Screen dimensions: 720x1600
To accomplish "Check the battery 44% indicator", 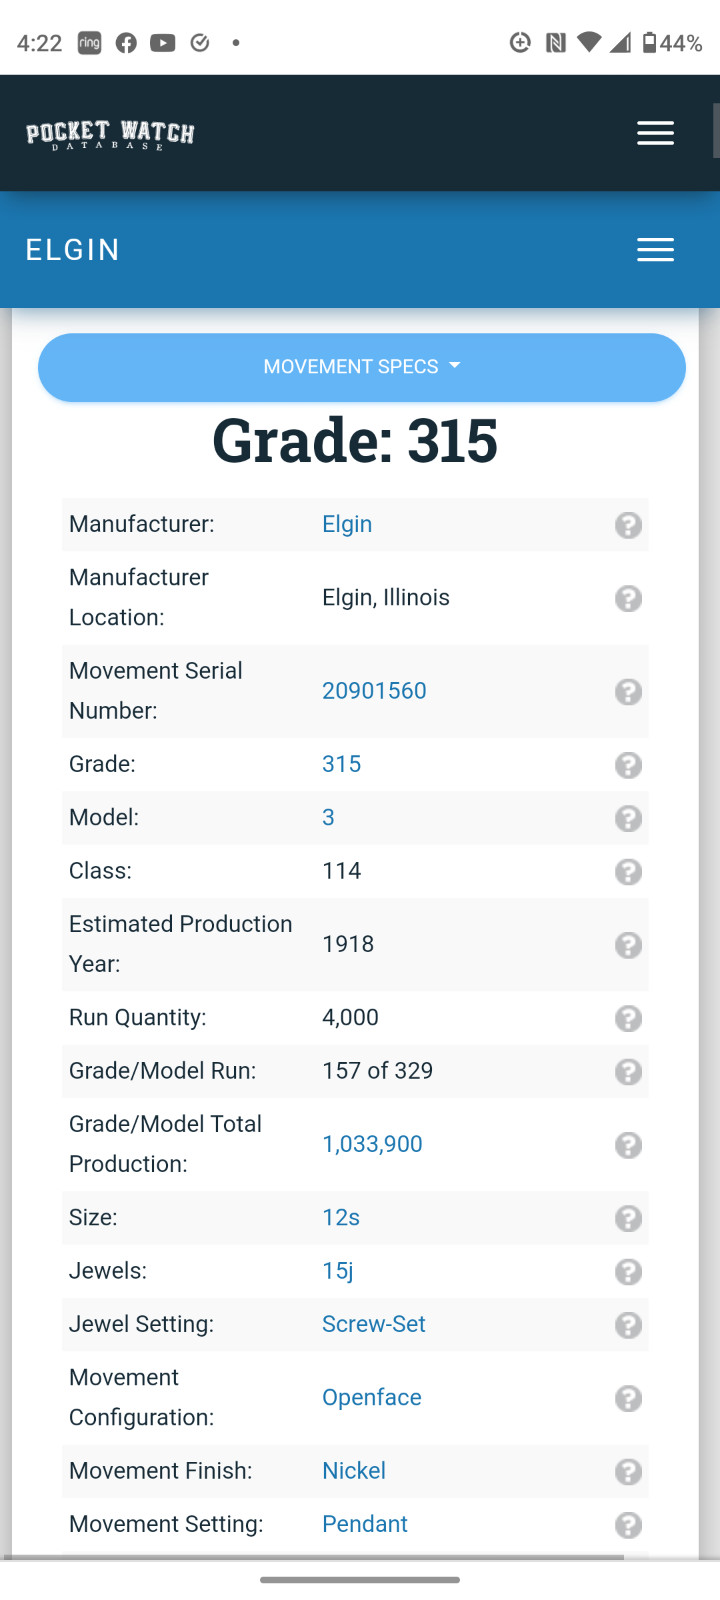I will tap(673, 43).
